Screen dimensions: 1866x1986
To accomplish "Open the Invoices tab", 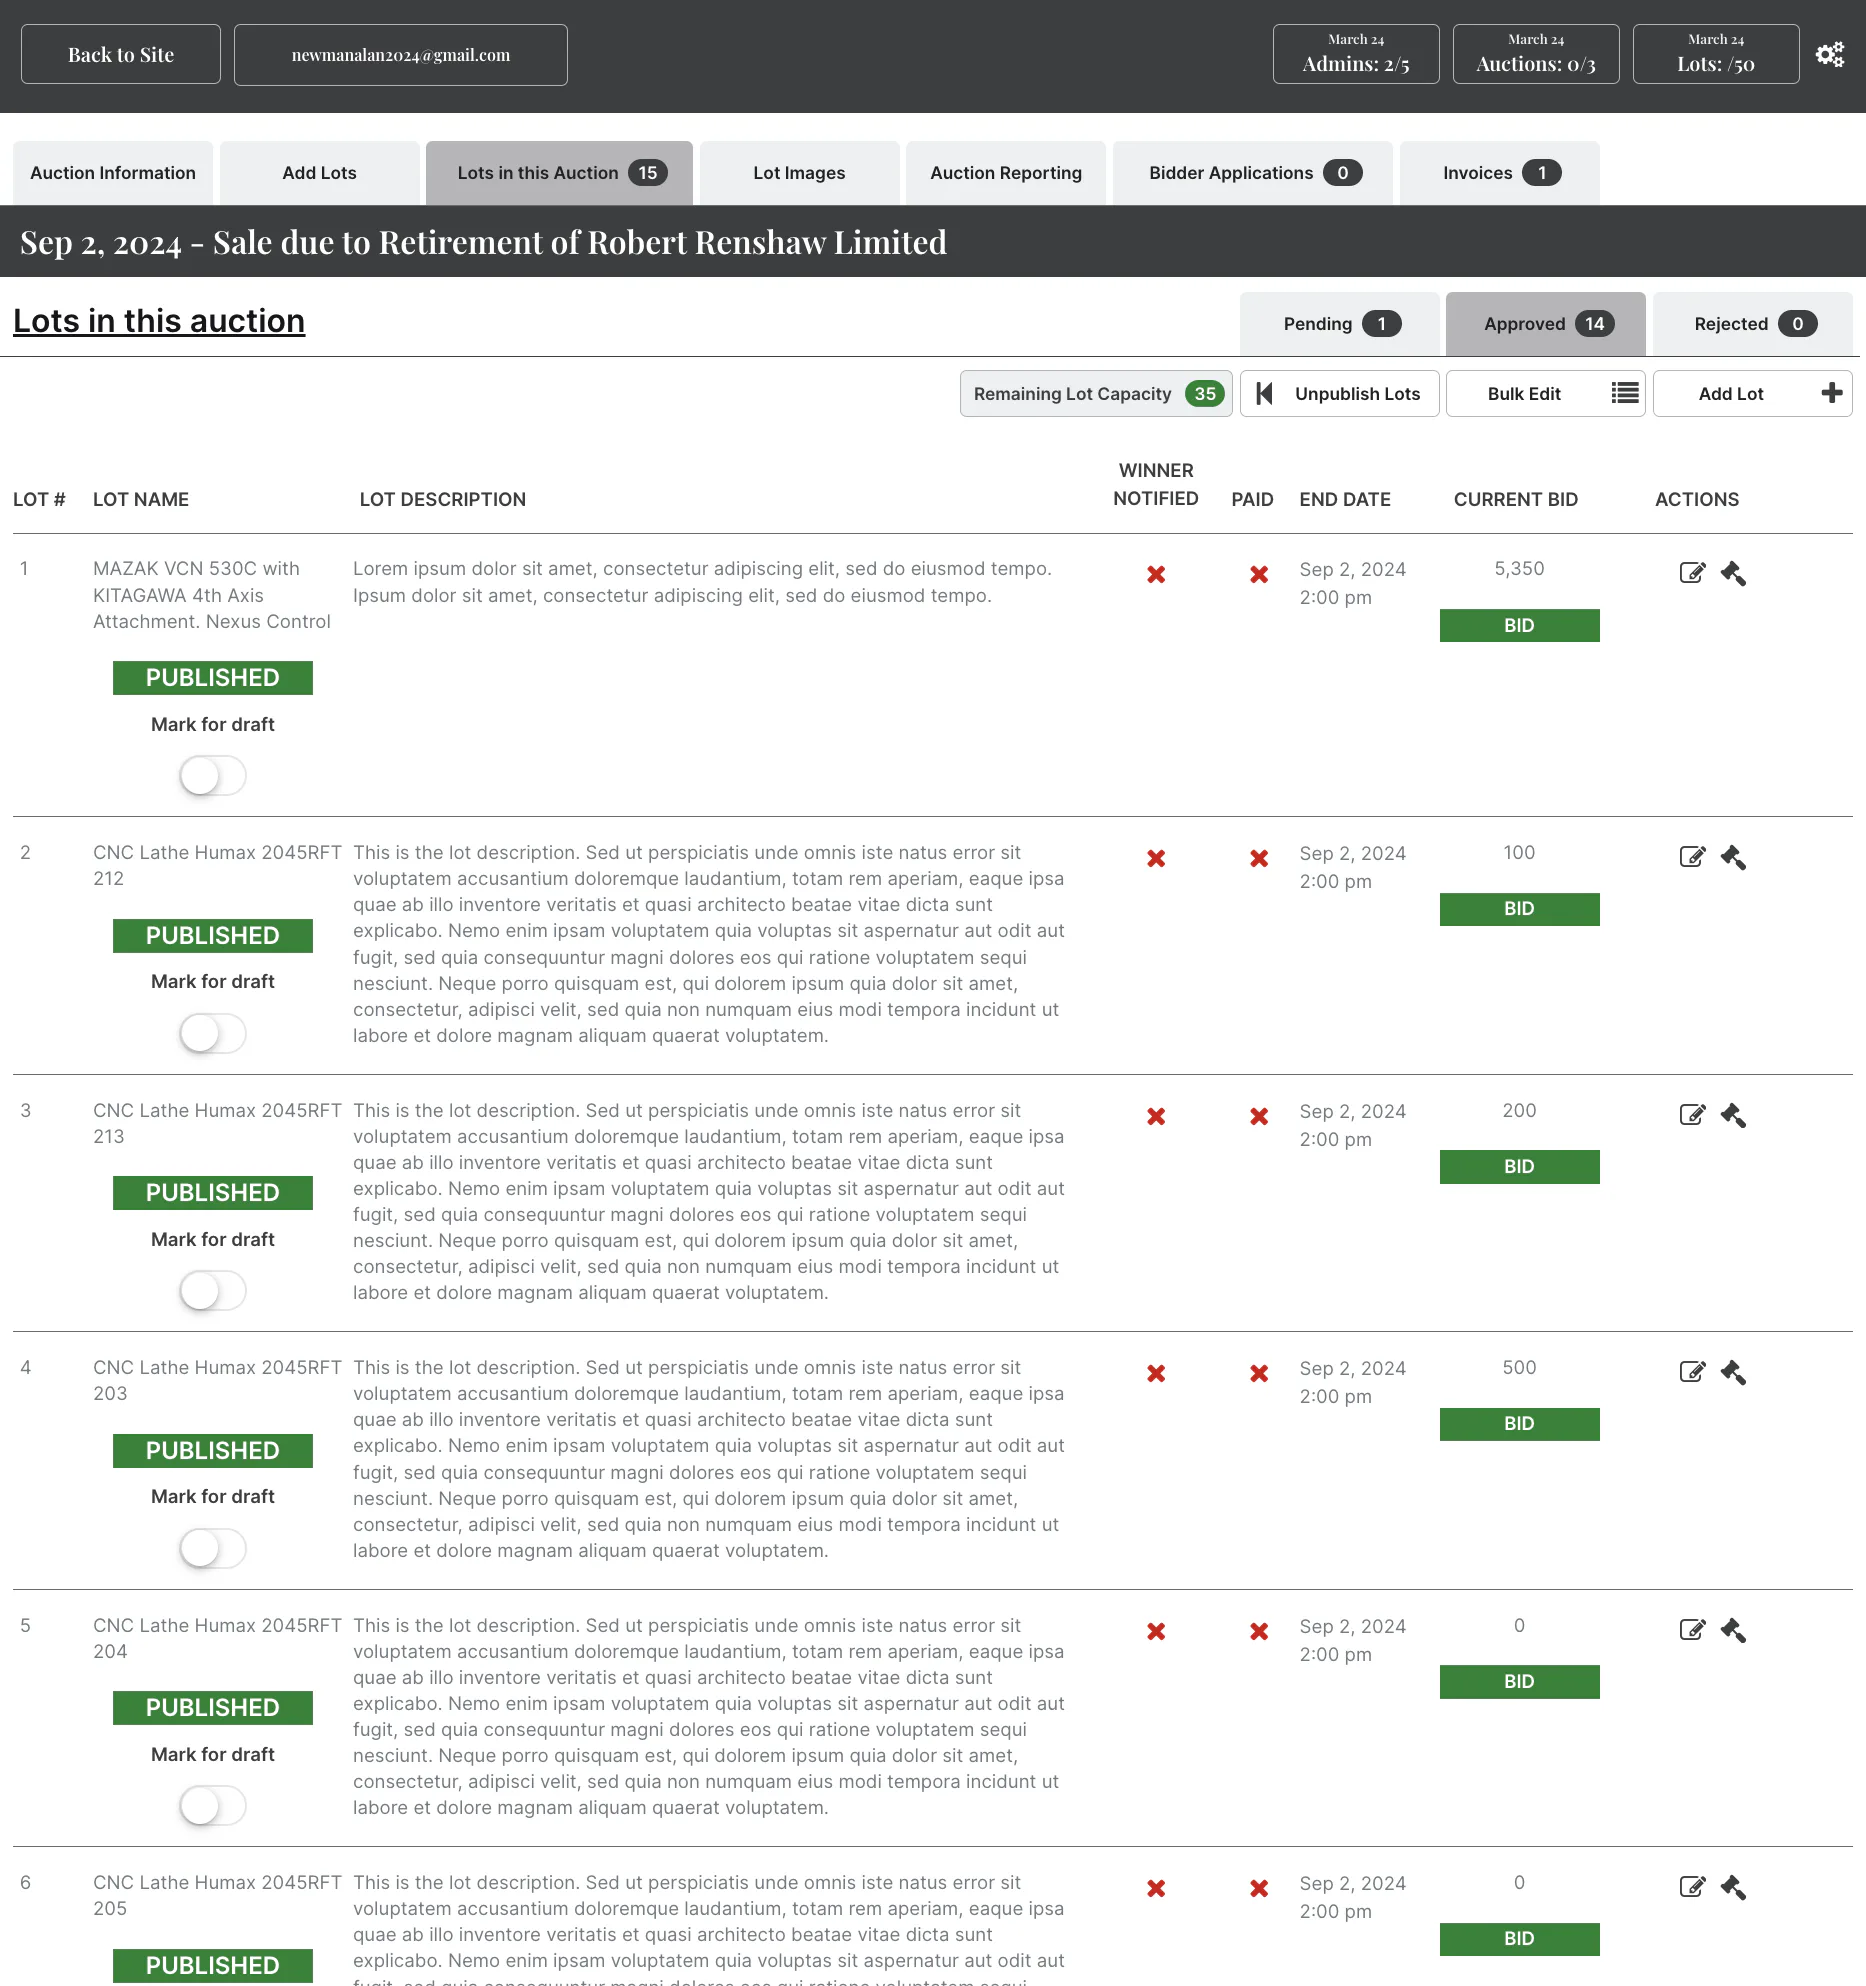I will 1500,173.
